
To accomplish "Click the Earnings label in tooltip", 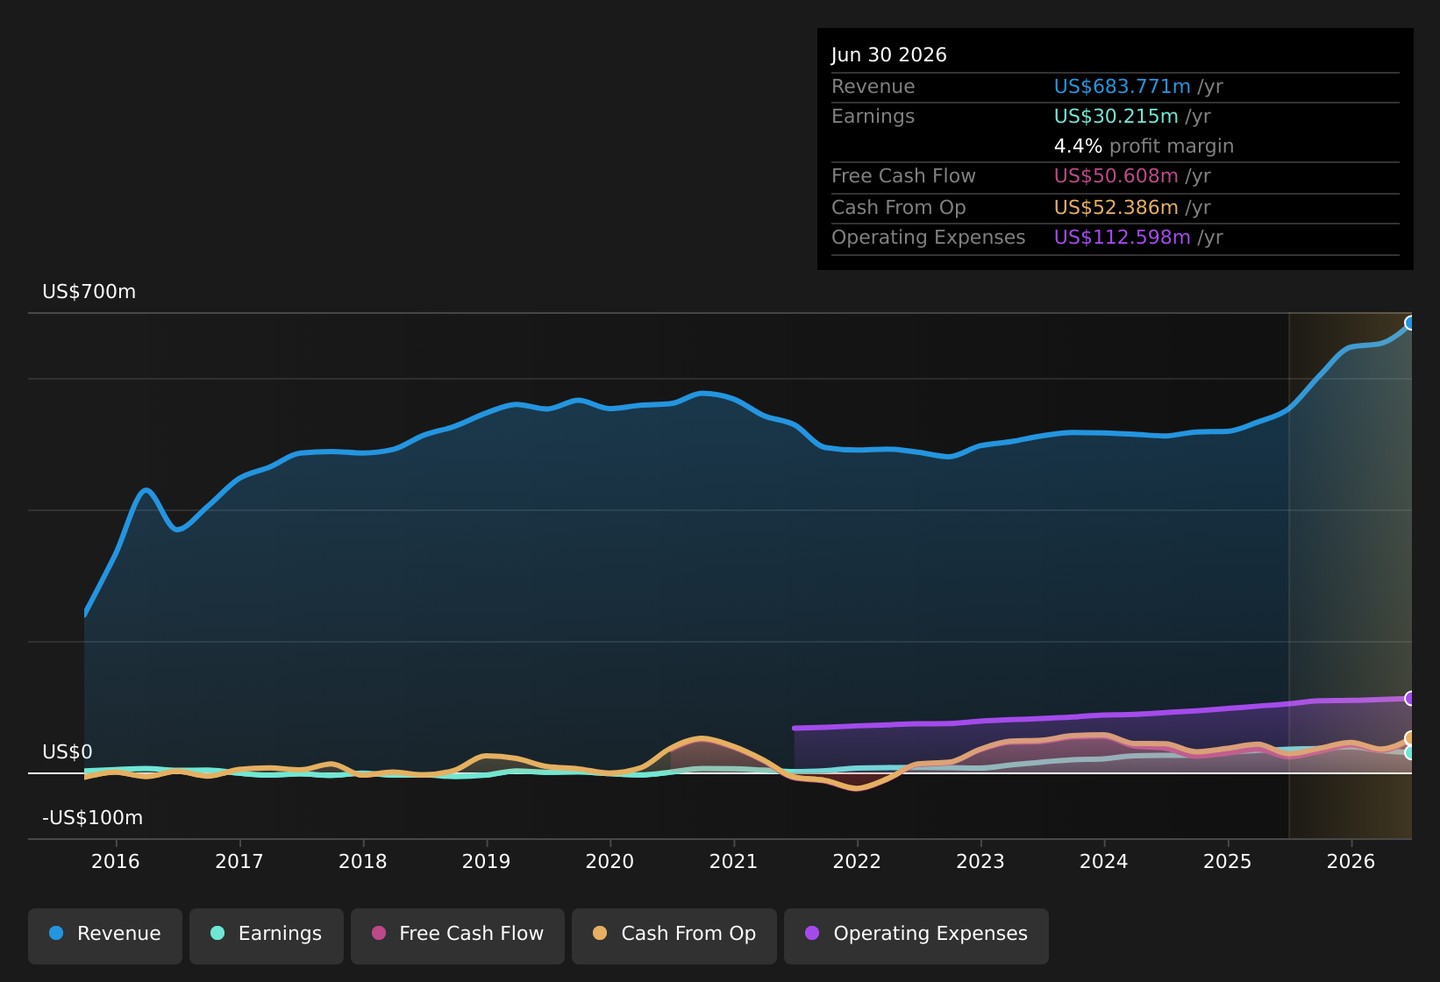I will point(873,116).
